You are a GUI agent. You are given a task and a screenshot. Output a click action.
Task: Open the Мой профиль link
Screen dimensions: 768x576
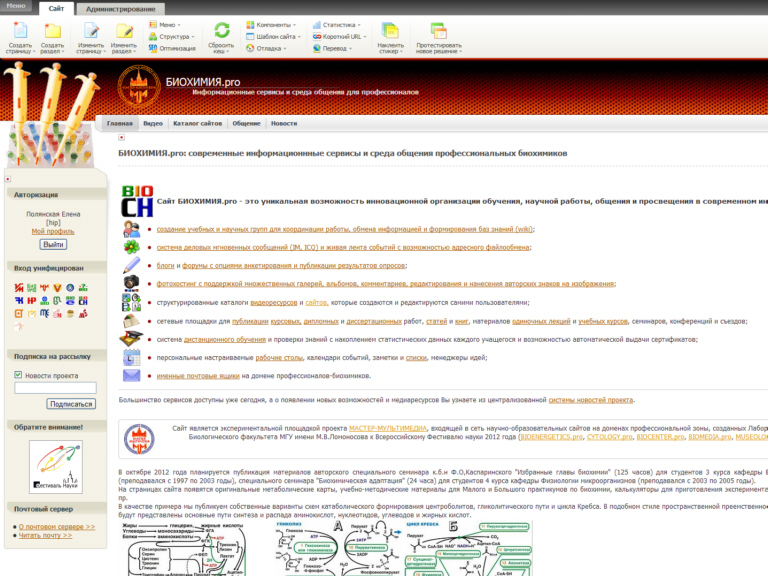(x=53, y=231)
